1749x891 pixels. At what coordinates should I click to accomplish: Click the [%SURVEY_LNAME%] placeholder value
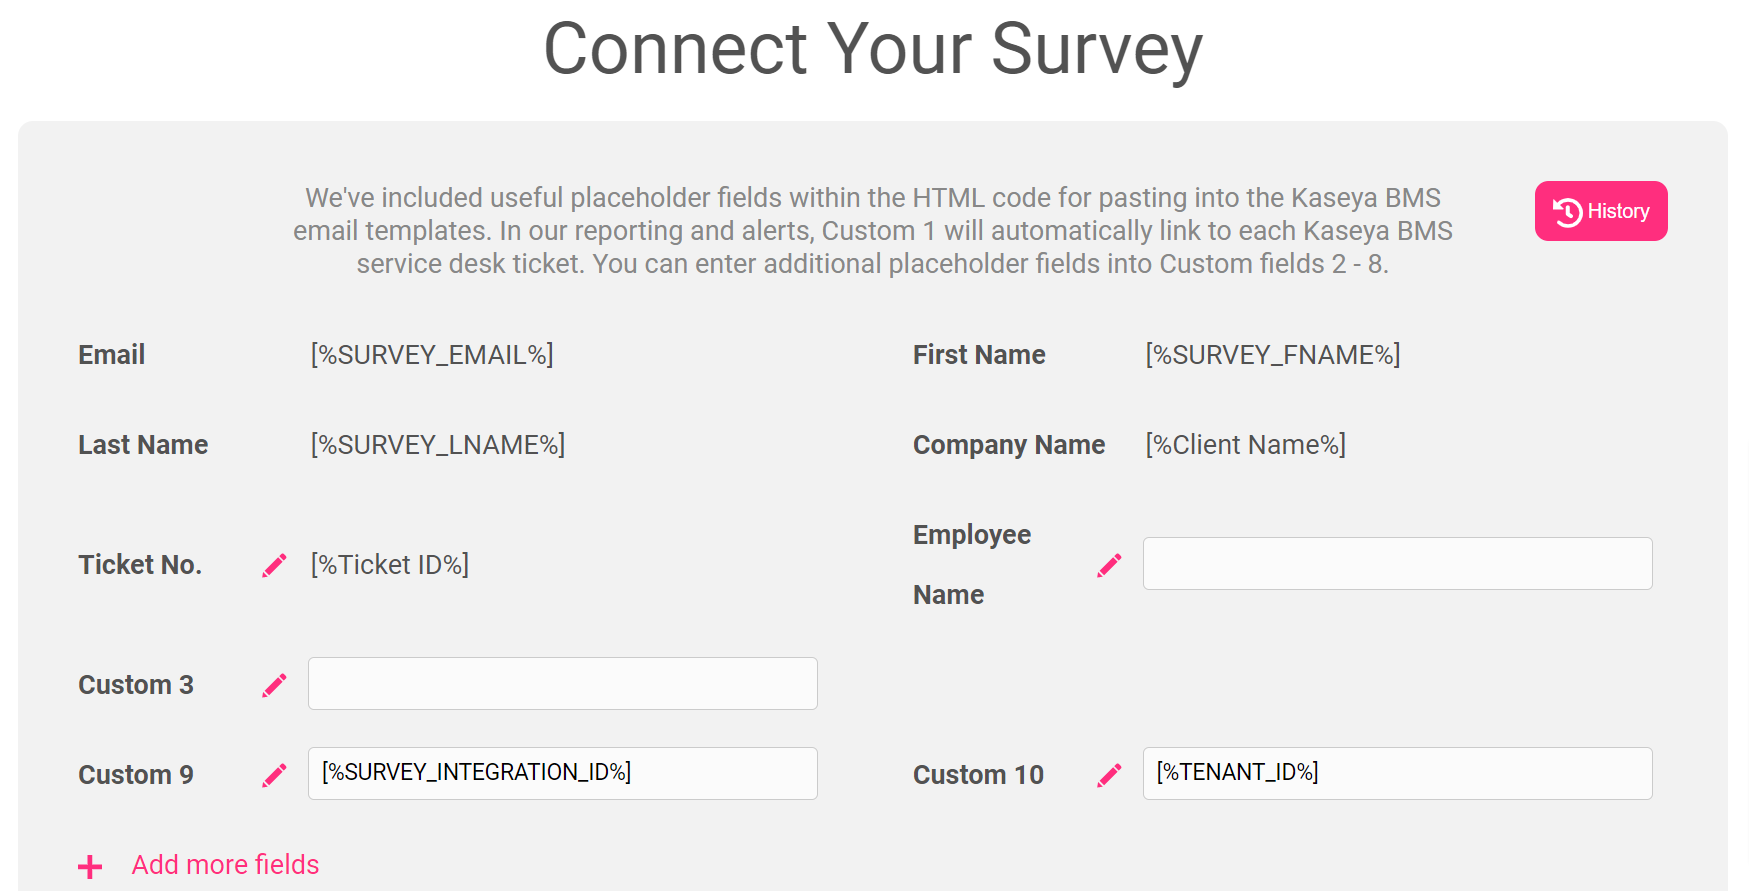tap(438, 445)
